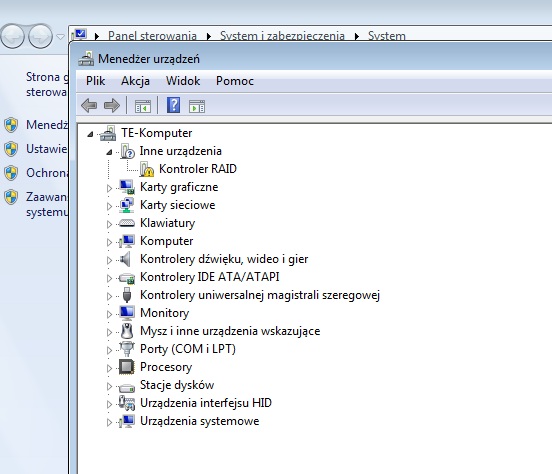Click the Kontrolery IDE ATA/ATAPI icon

[127, 278]
